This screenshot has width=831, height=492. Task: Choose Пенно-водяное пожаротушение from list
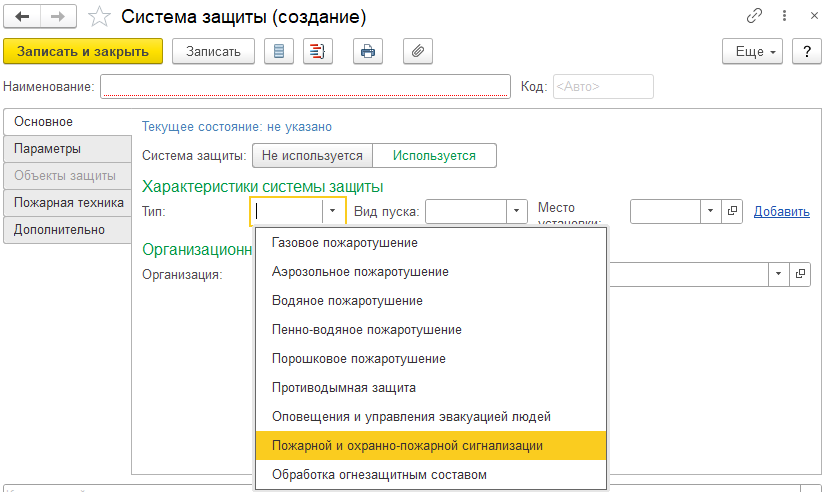click(431, 330)
